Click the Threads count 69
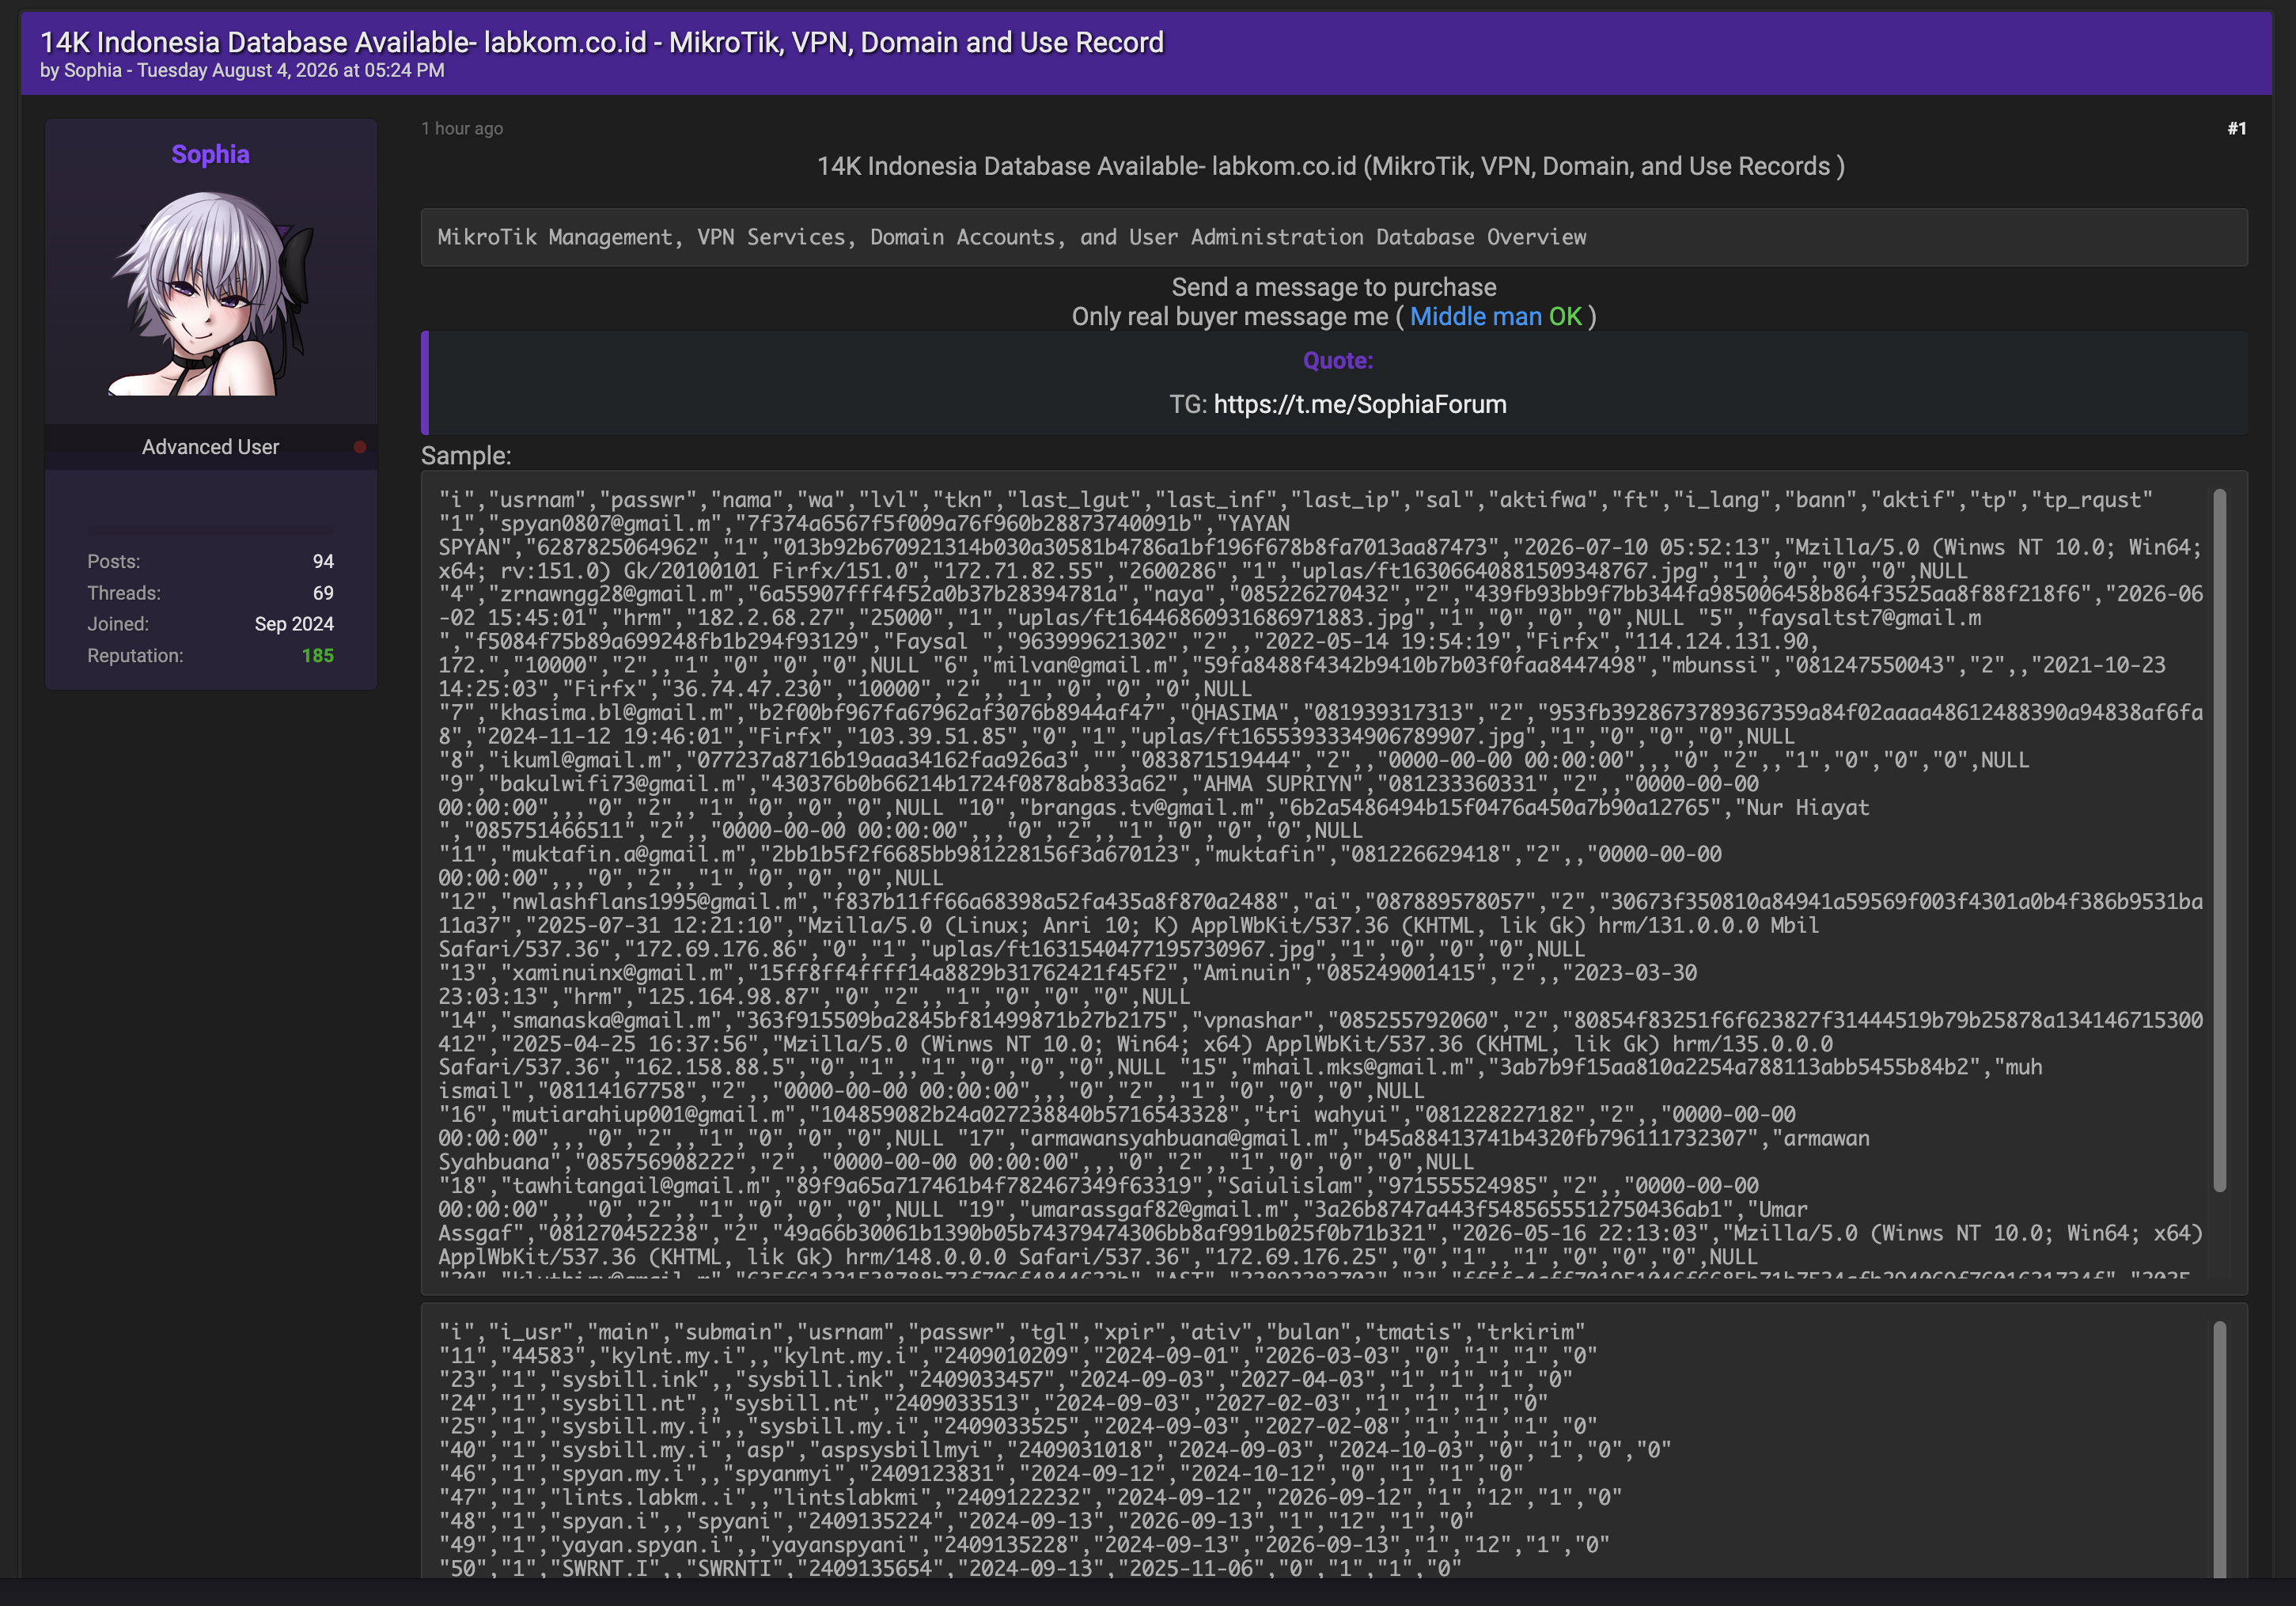2296x1606 pixels. 323,593
